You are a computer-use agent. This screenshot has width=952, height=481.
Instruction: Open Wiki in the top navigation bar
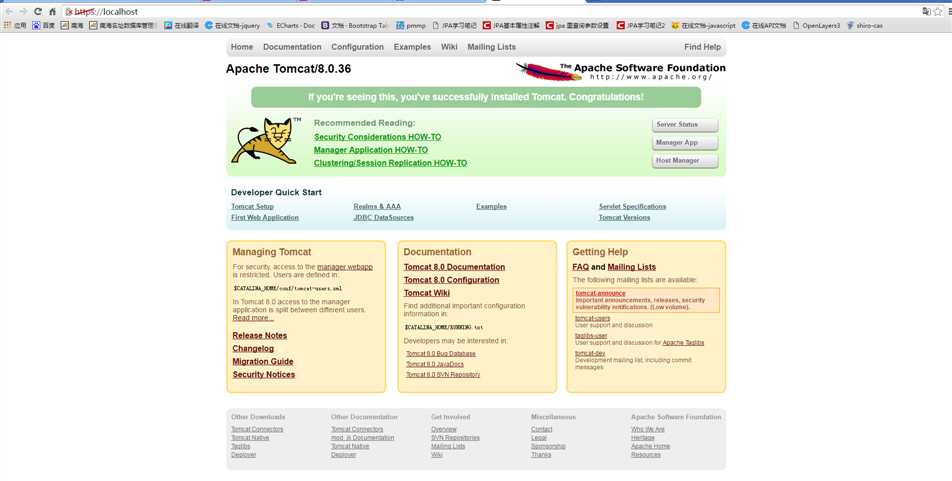[x=449, y=47]
